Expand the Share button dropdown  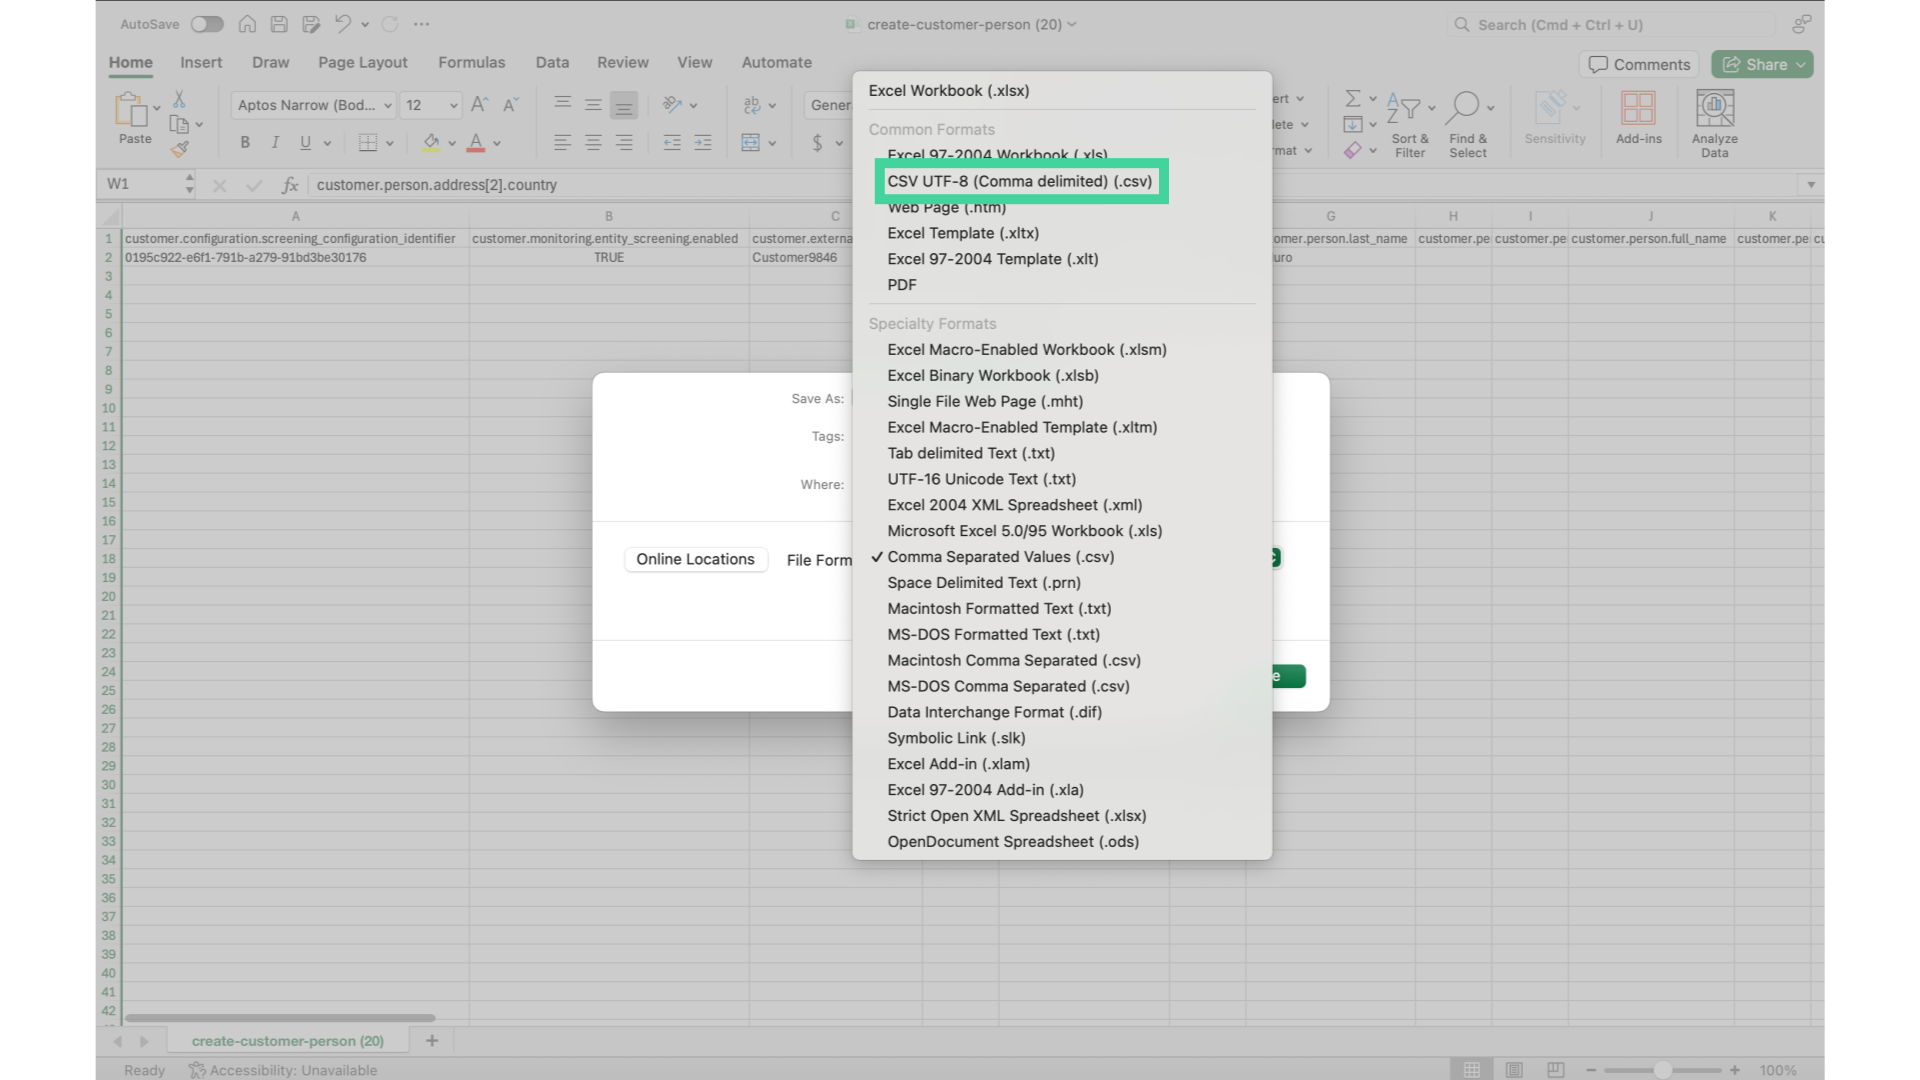pyautogui.click(x=1801, y=64)
